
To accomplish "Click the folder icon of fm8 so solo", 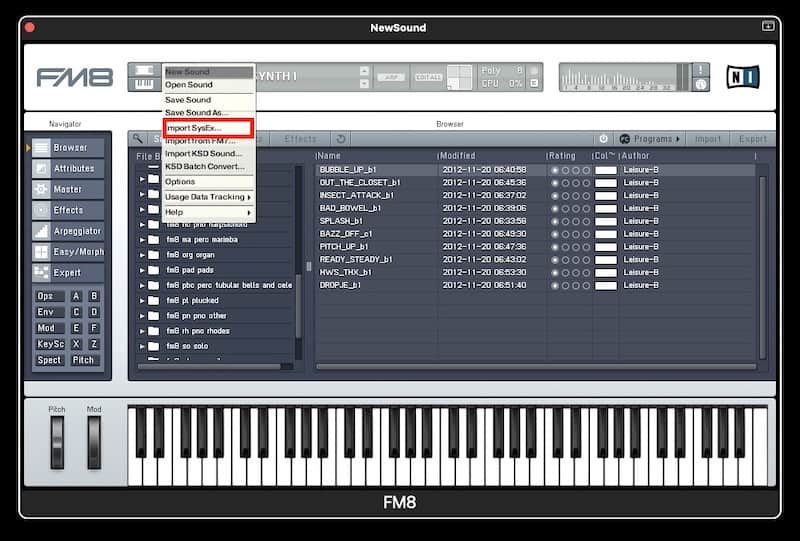I will (x=154, y=346).
